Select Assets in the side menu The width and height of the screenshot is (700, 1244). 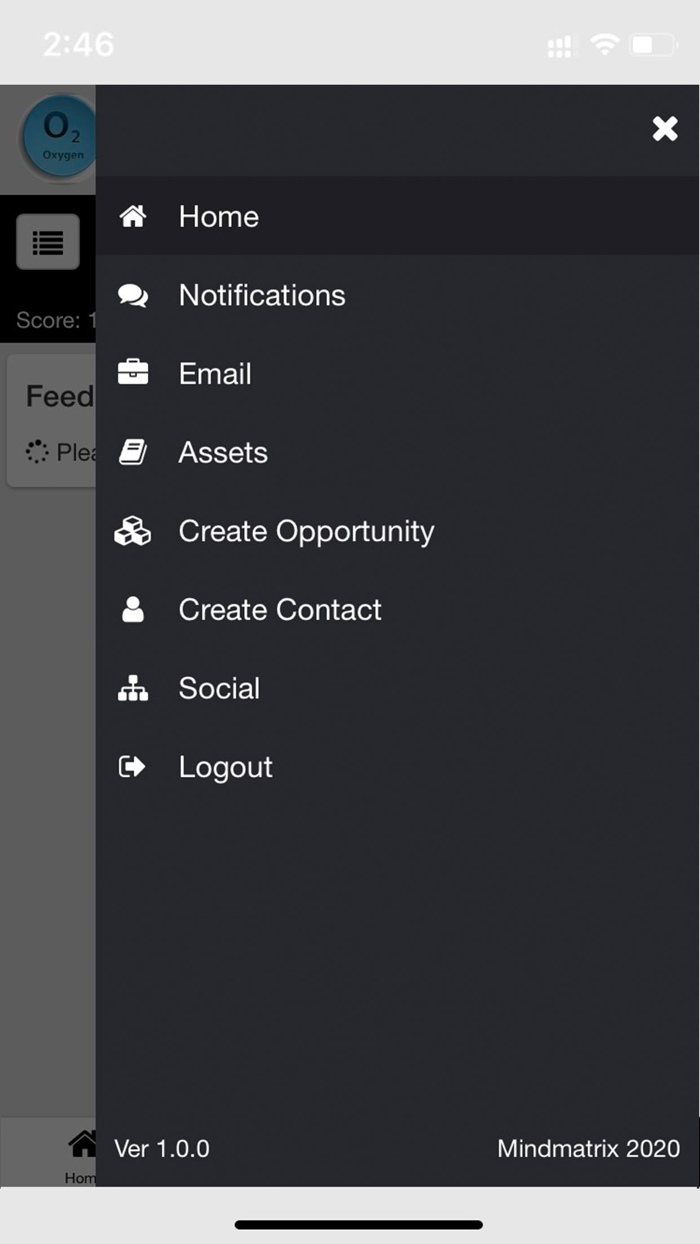(223, 452)
